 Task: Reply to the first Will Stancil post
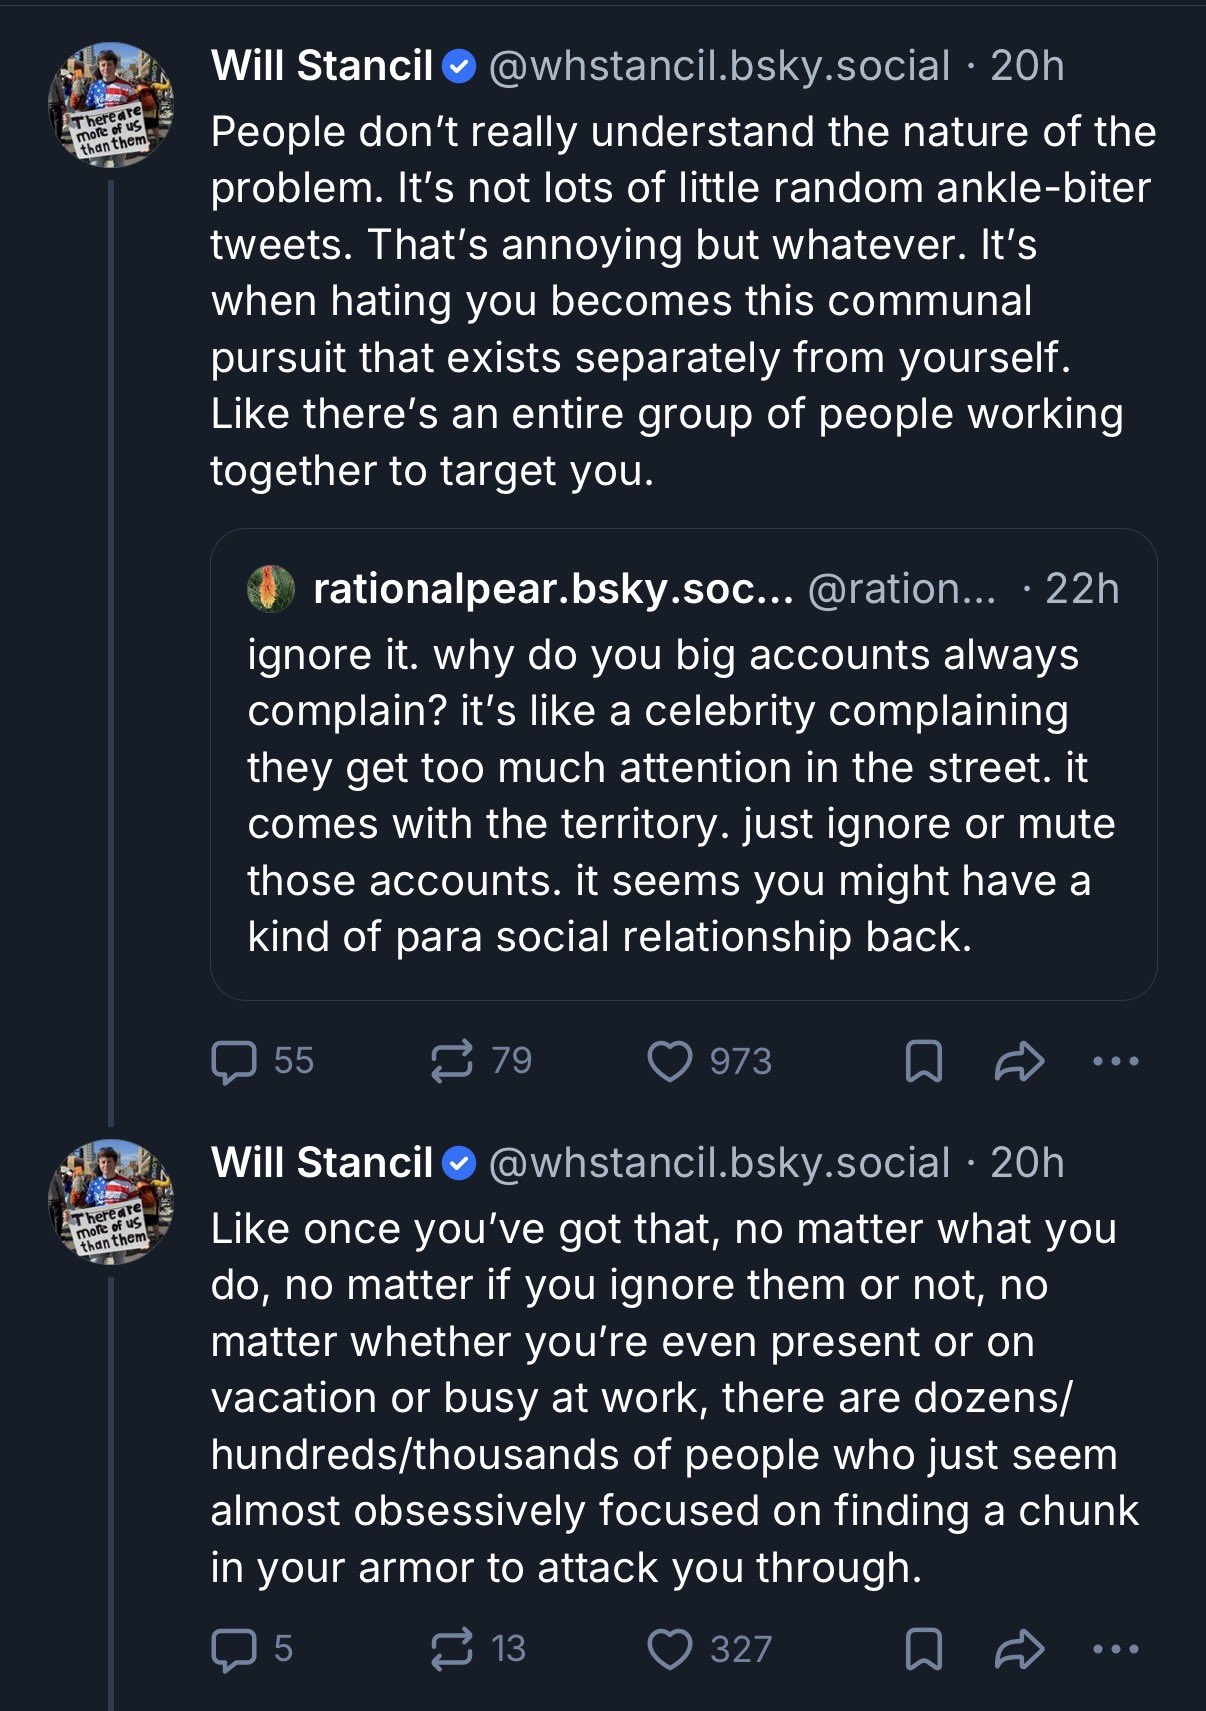click(235, 1061)
